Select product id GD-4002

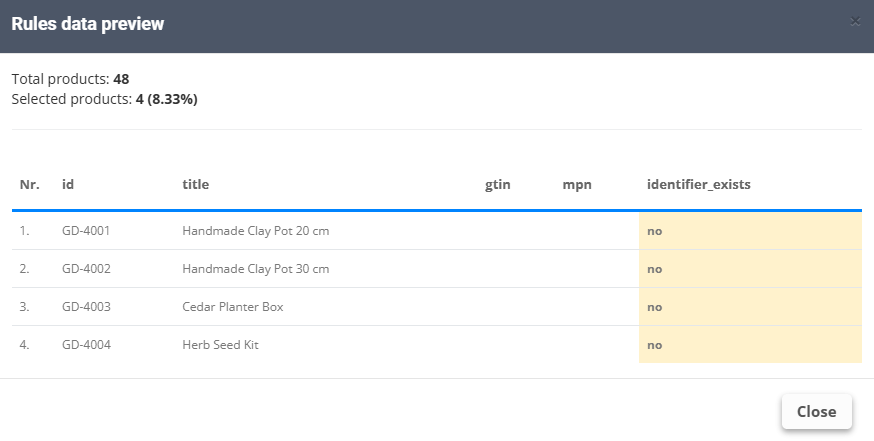tap(86, 269)
